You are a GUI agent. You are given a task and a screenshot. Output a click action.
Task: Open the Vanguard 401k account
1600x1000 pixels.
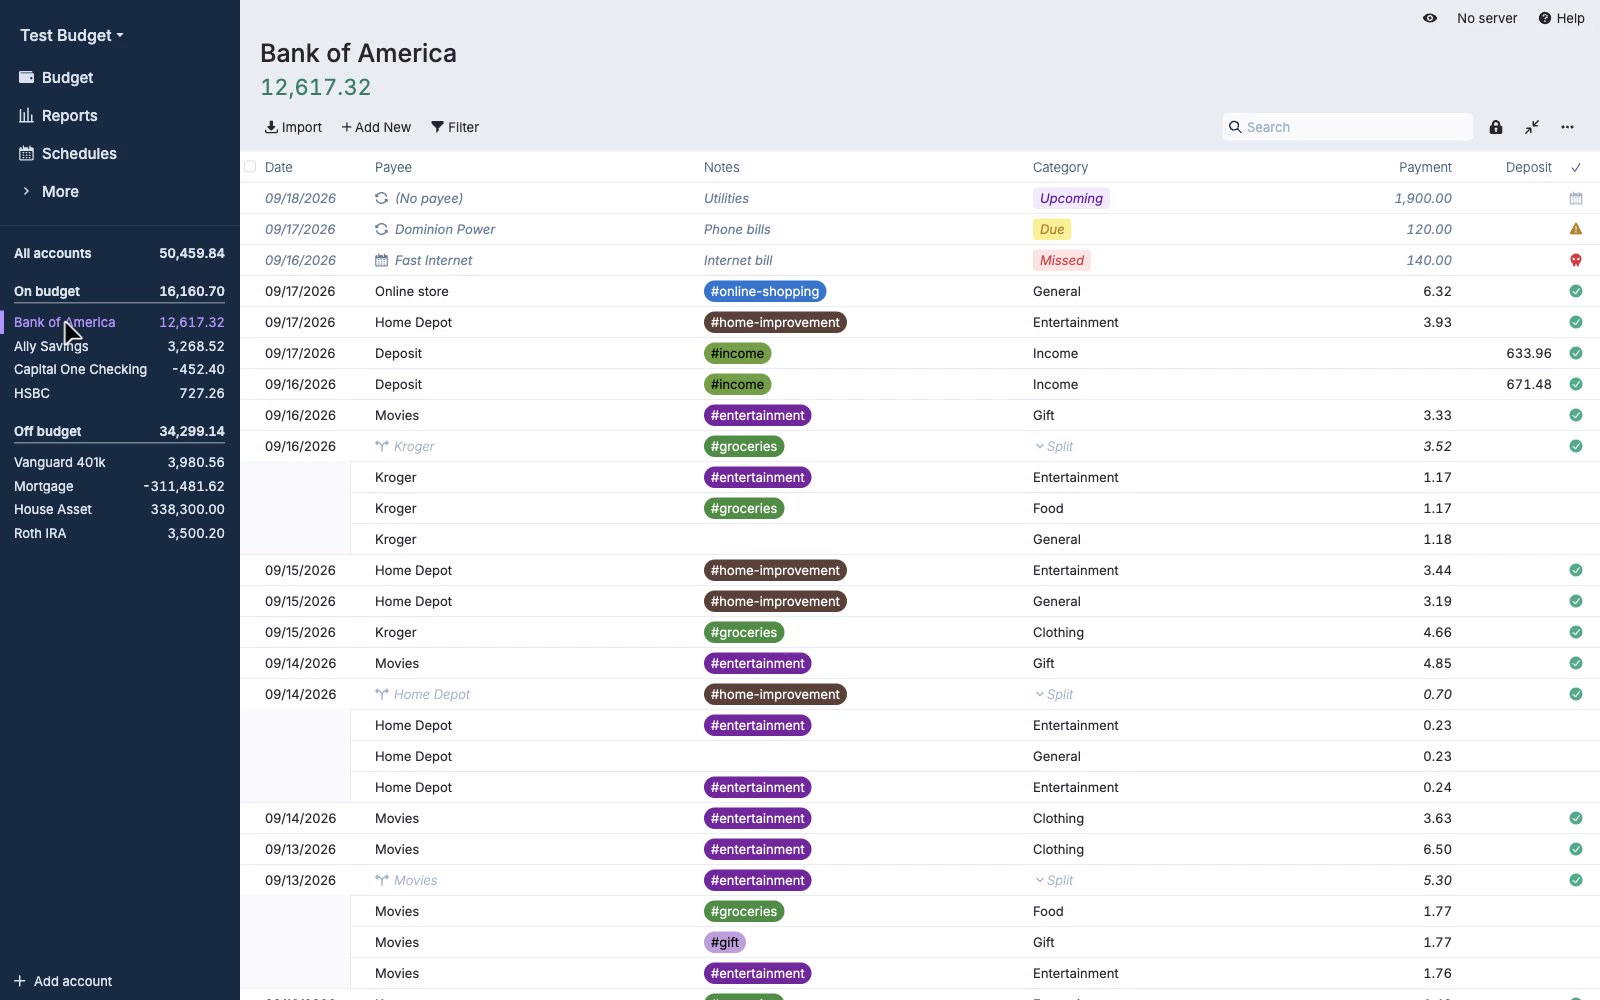pos(119,462)
